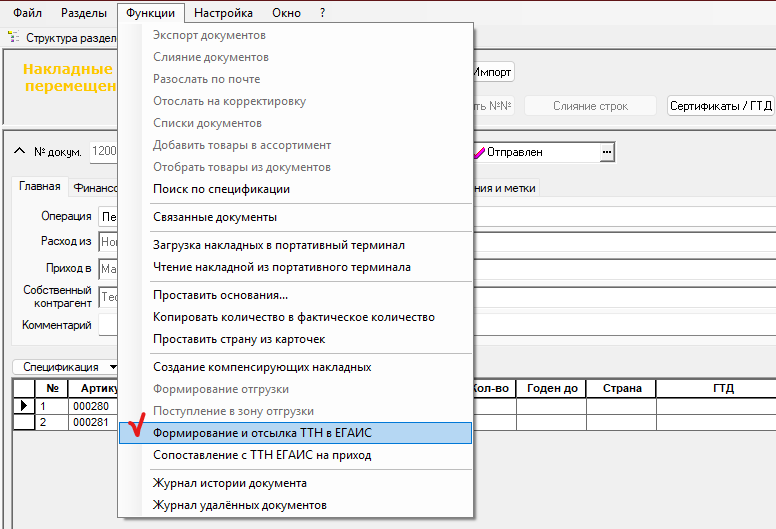Click the Страна column header
776x529 pixels.
622,388
